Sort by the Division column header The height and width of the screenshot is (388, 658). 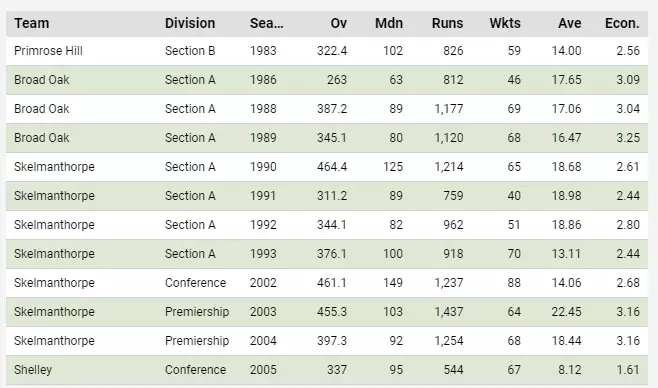point(190,23)
